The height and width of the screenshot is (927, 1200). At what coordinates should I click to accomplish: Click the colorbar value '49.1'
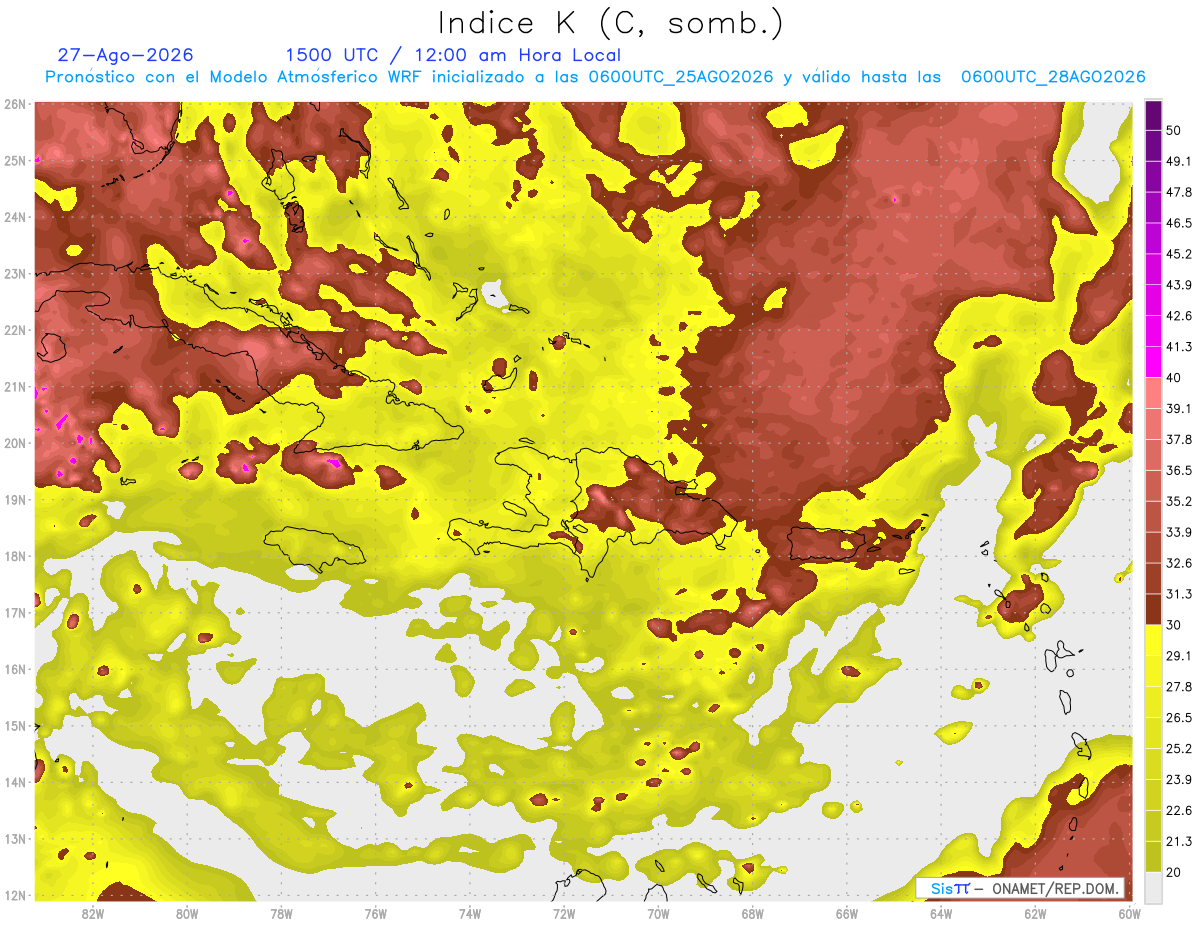pyautogui.click(x=1179, y=161)
